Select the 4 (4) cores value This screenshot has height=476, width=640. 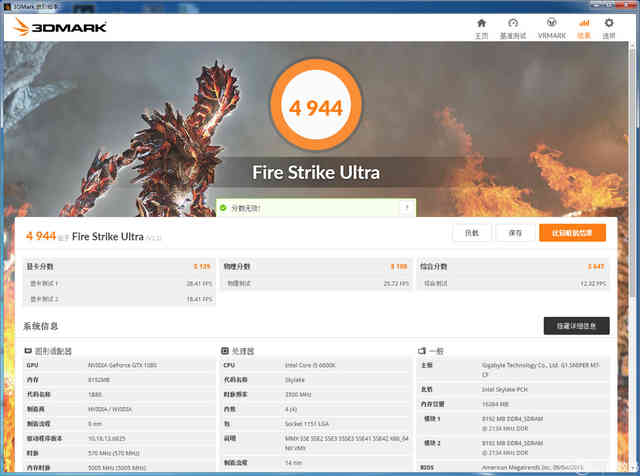pyautogui.click(x=291, y=409)
